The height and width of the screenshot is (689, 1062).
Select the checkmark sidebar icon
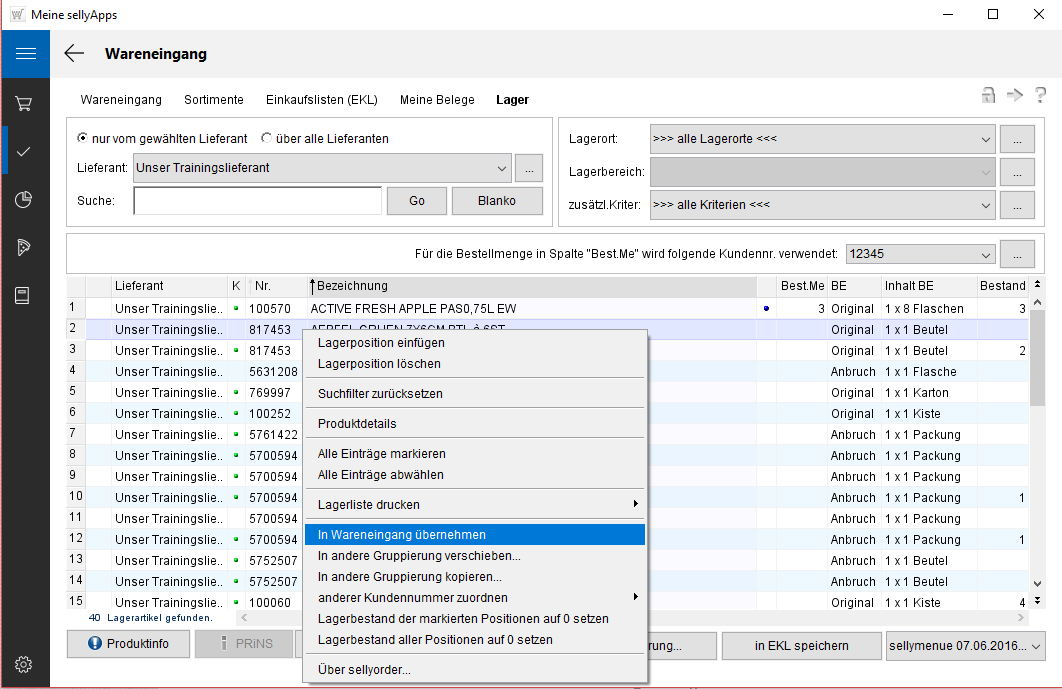click(25, 151)
